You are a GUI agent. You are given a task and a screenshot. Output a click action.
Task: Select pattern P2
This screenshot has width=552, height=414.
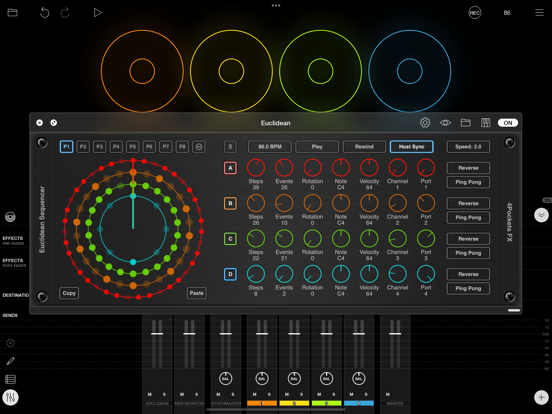pos(83,147)
